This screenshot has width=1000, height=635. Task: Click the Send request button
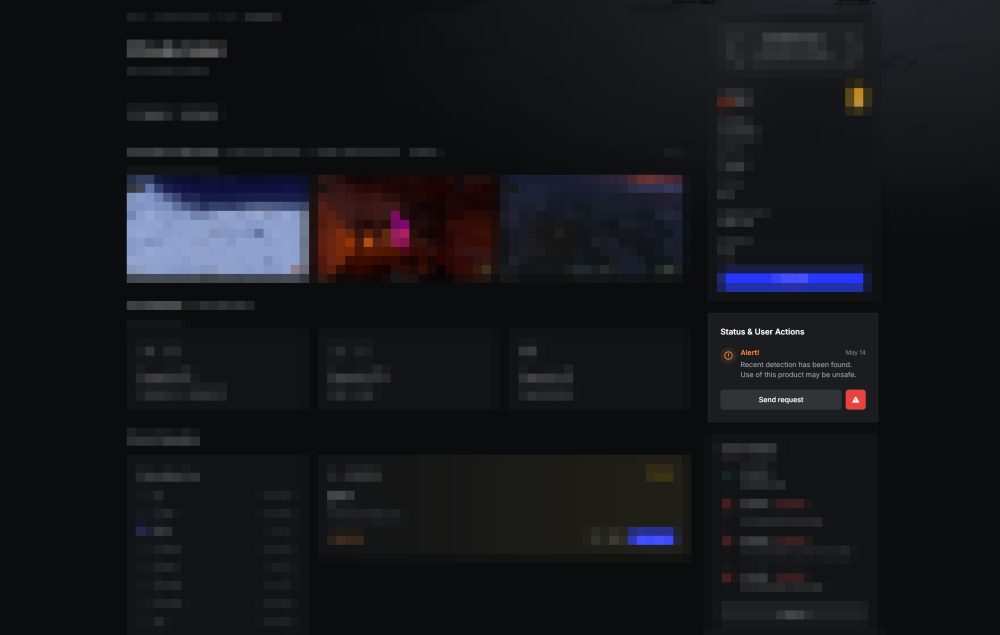click(781, 400)
